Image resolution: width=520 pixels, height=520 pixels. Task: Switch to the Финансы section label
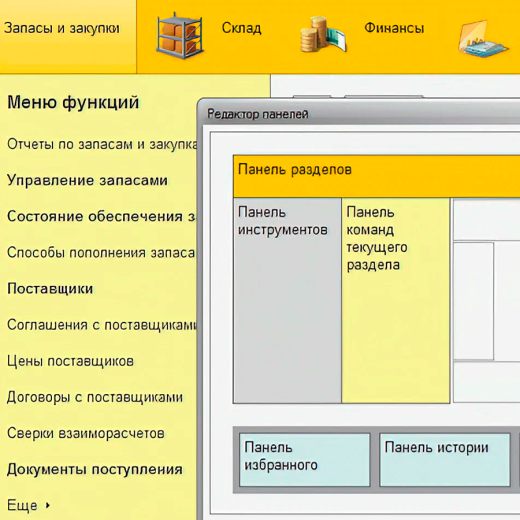pos(394,28)
